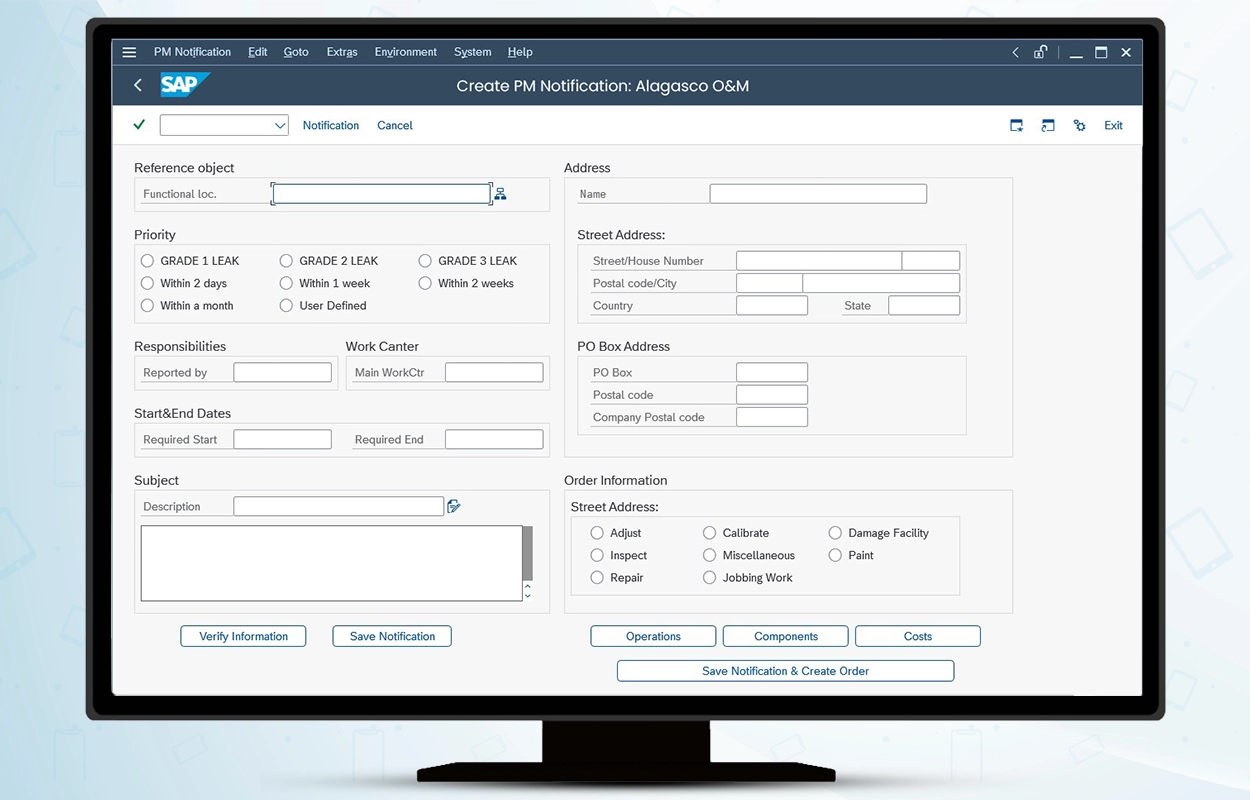Open the Components button
Viewport: 1250px width, 800px height.
pos(786,636)
